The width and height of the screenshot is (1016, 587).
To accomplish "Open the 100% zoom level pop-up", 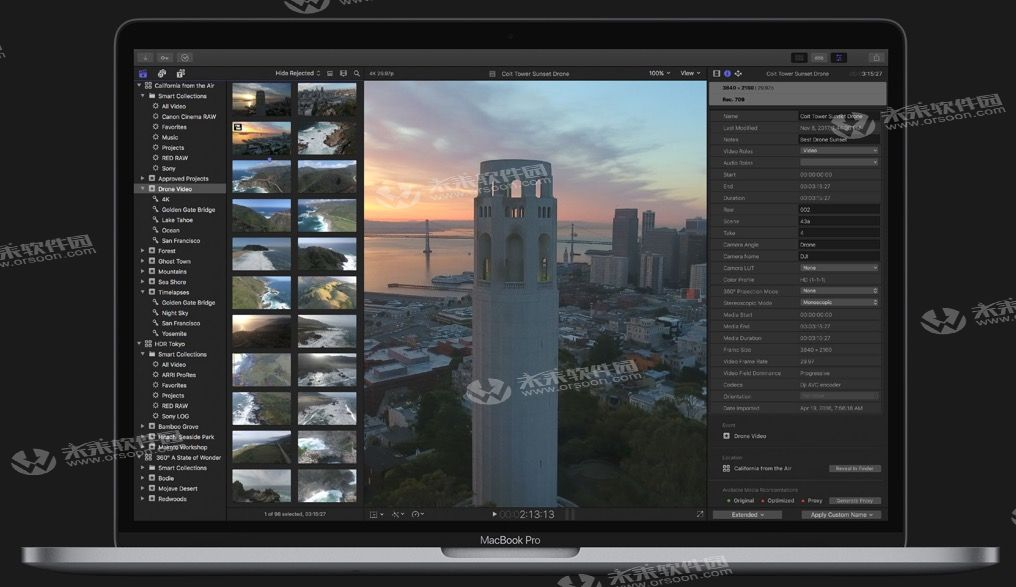I will tap(660, 74).
